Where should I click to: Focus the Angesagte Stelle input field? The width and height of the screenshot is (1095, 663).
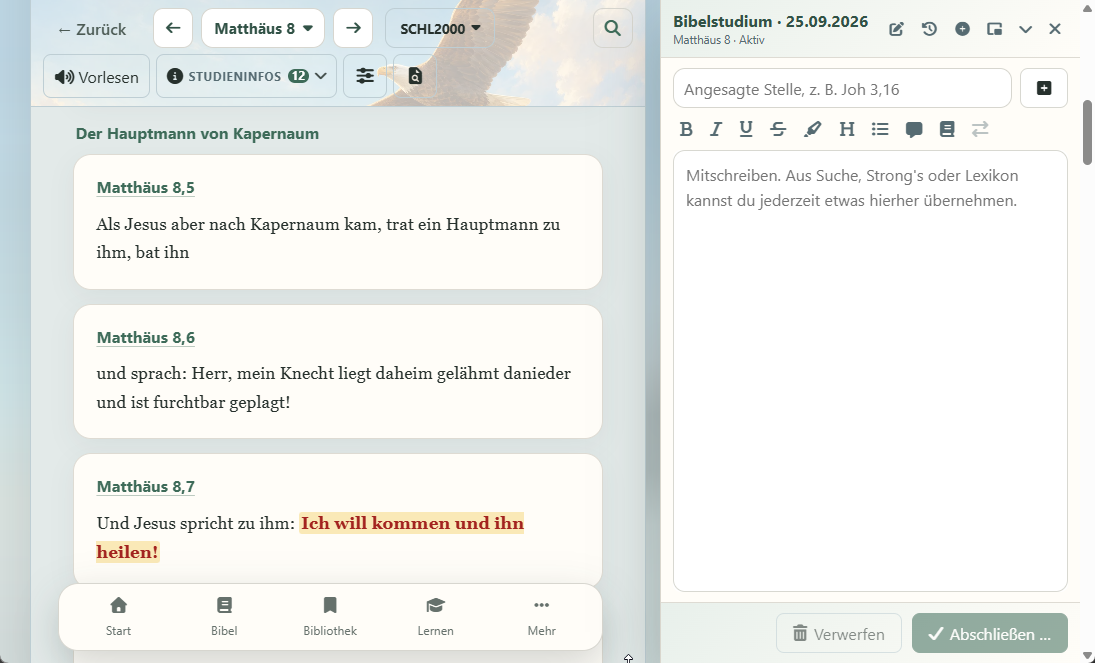[x=842, y=88]
